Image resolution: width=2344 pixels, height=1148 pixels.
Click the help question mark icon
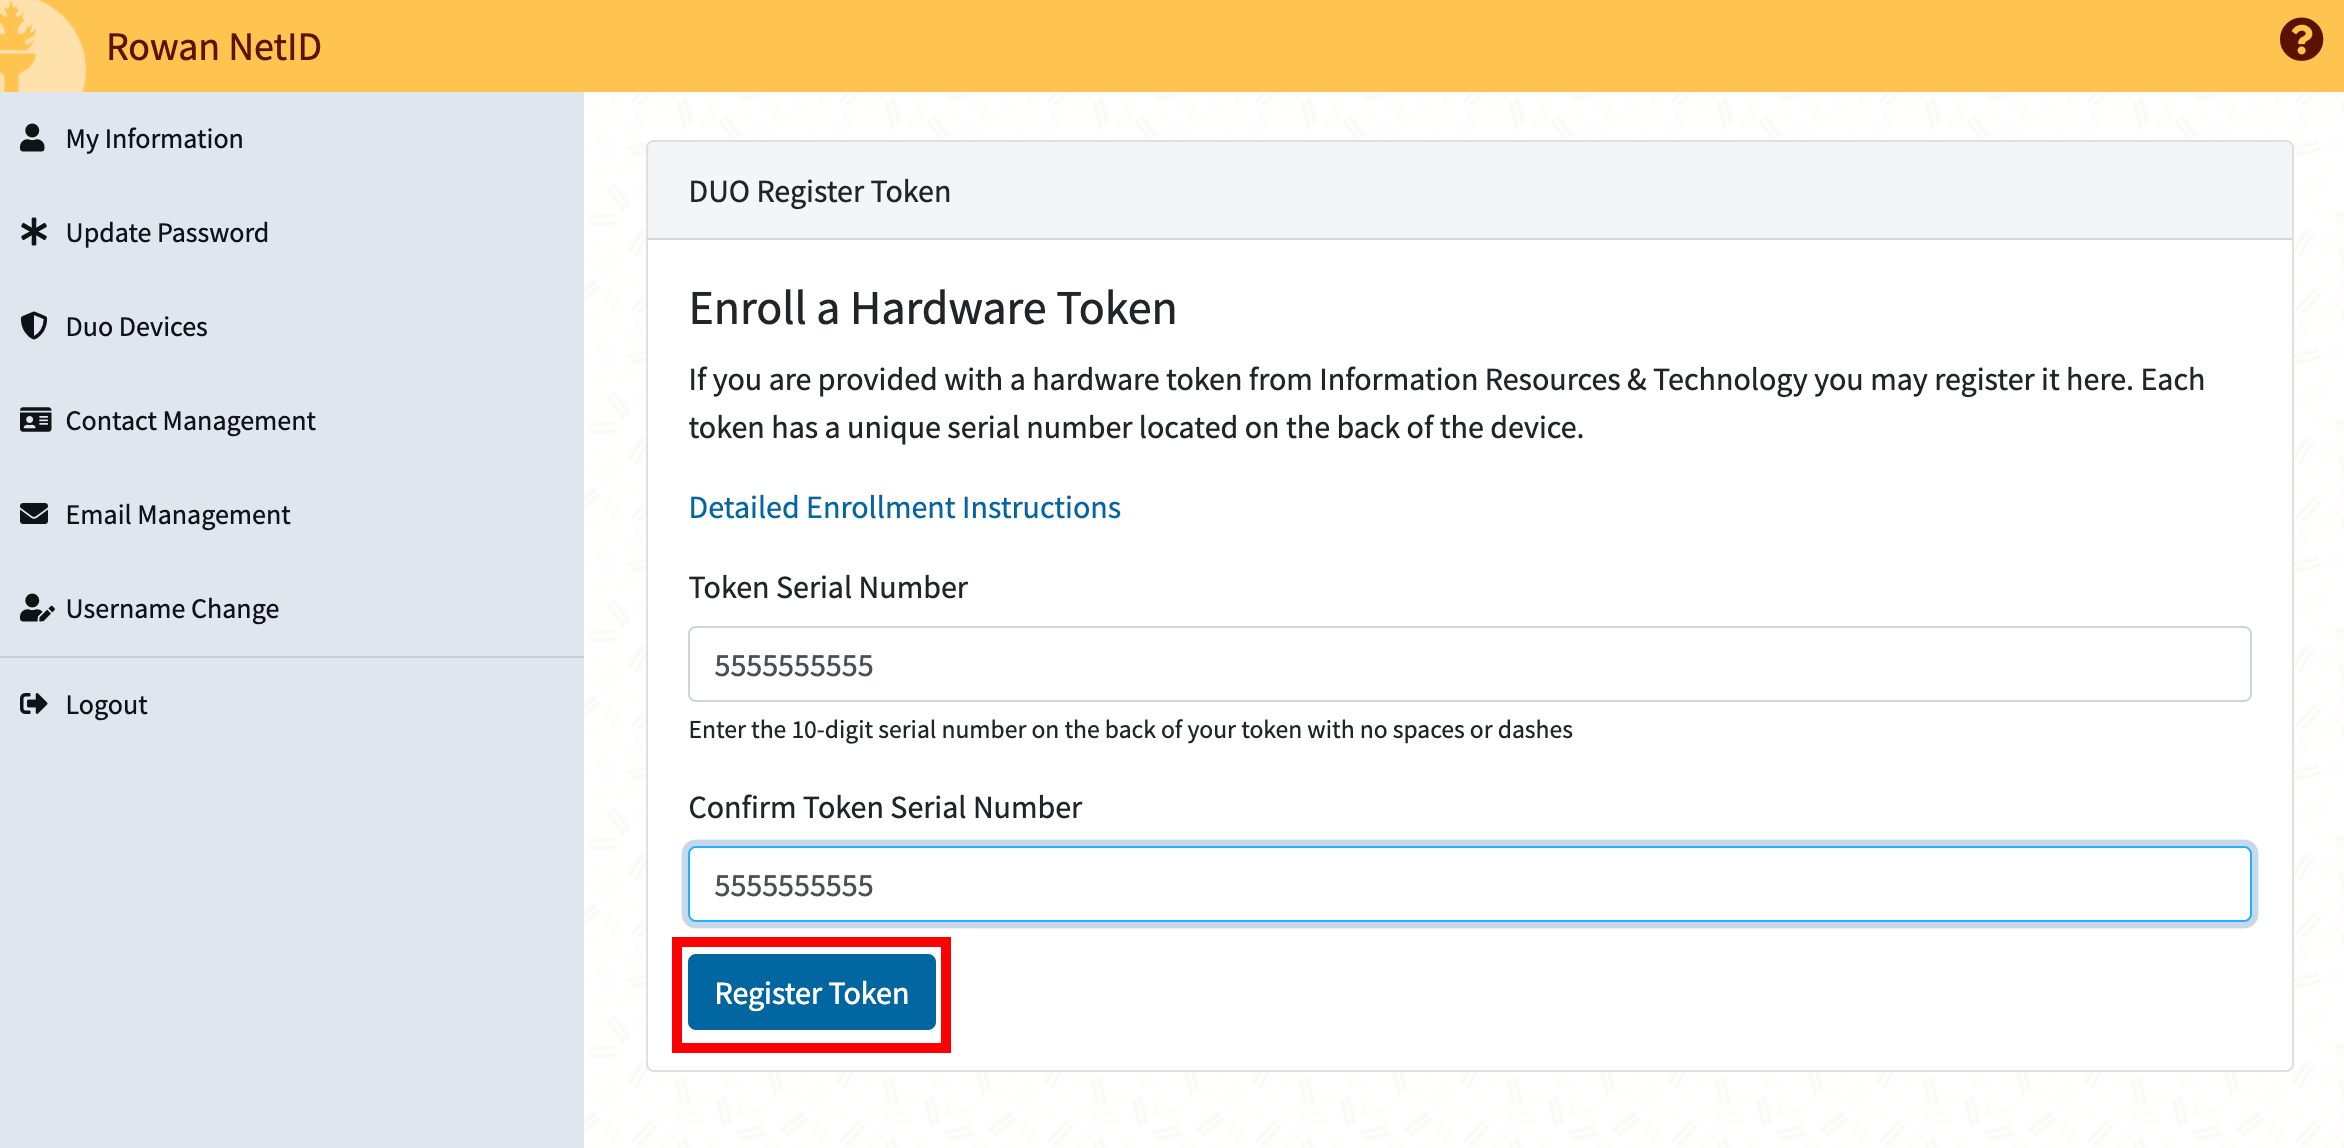coord(2301,41)
